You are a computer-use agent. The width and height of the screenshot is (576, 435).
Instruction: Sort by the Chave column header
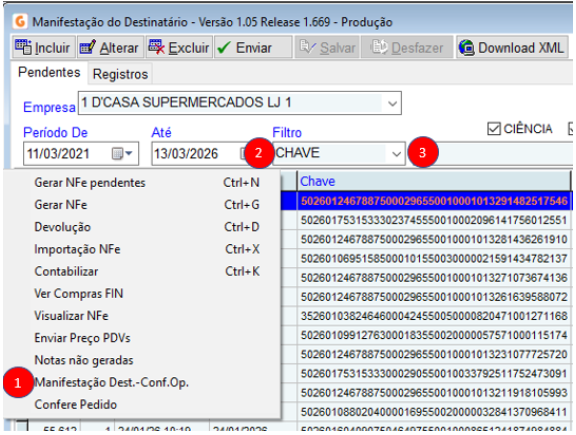tap(433, 181)
